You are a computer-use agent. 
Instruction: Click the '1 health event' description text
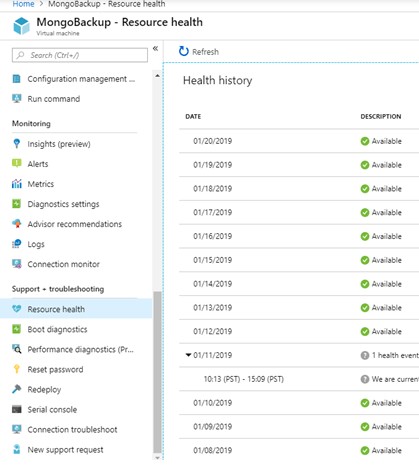[395, 355]
